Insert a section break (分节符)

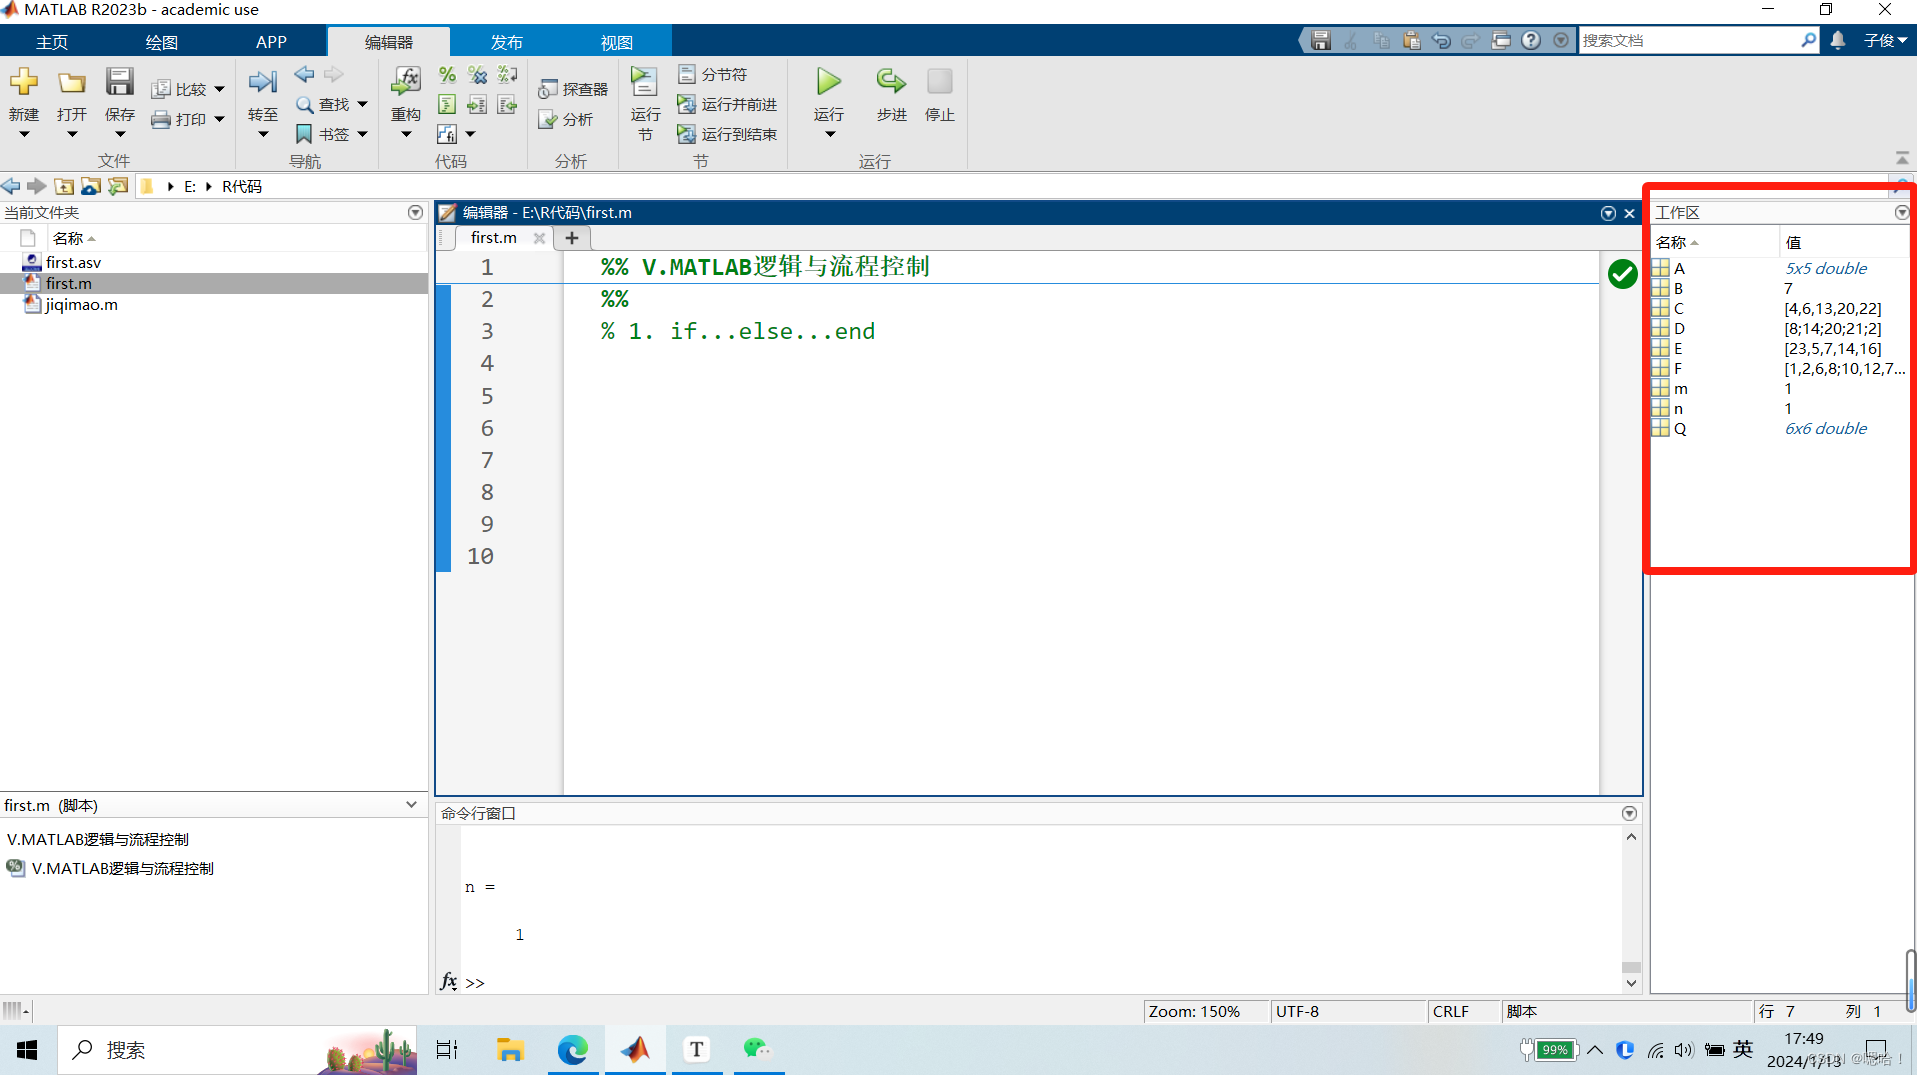coord(713,75)
